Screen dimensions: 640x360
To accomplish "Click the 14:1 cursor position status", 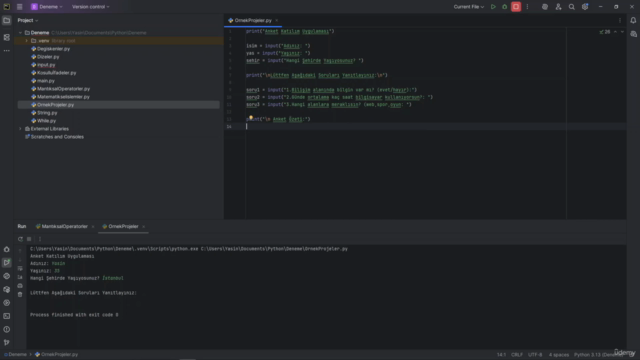I will tap(501, 355).
